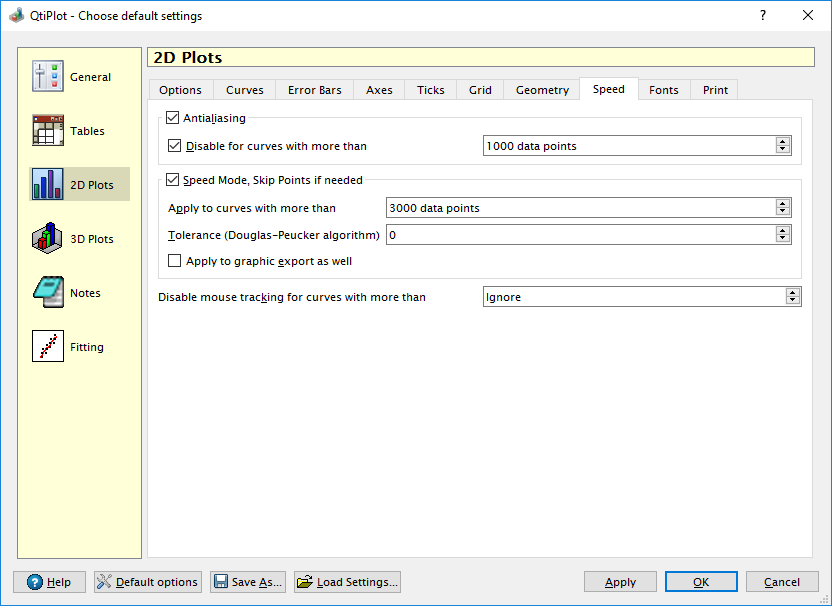Enable Apply to graphic export as well
The image size is (832, 606).
(x=175, y=261)
